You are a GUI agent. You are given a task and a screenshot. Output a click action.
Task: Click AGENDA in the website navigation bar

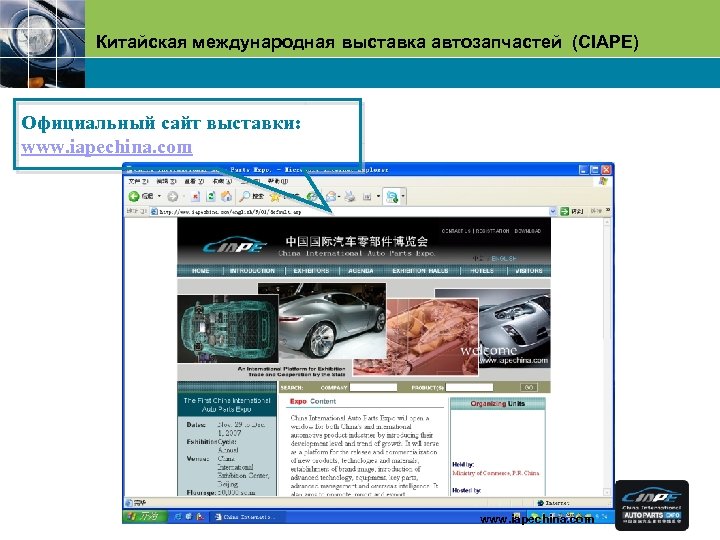[361, 271]
